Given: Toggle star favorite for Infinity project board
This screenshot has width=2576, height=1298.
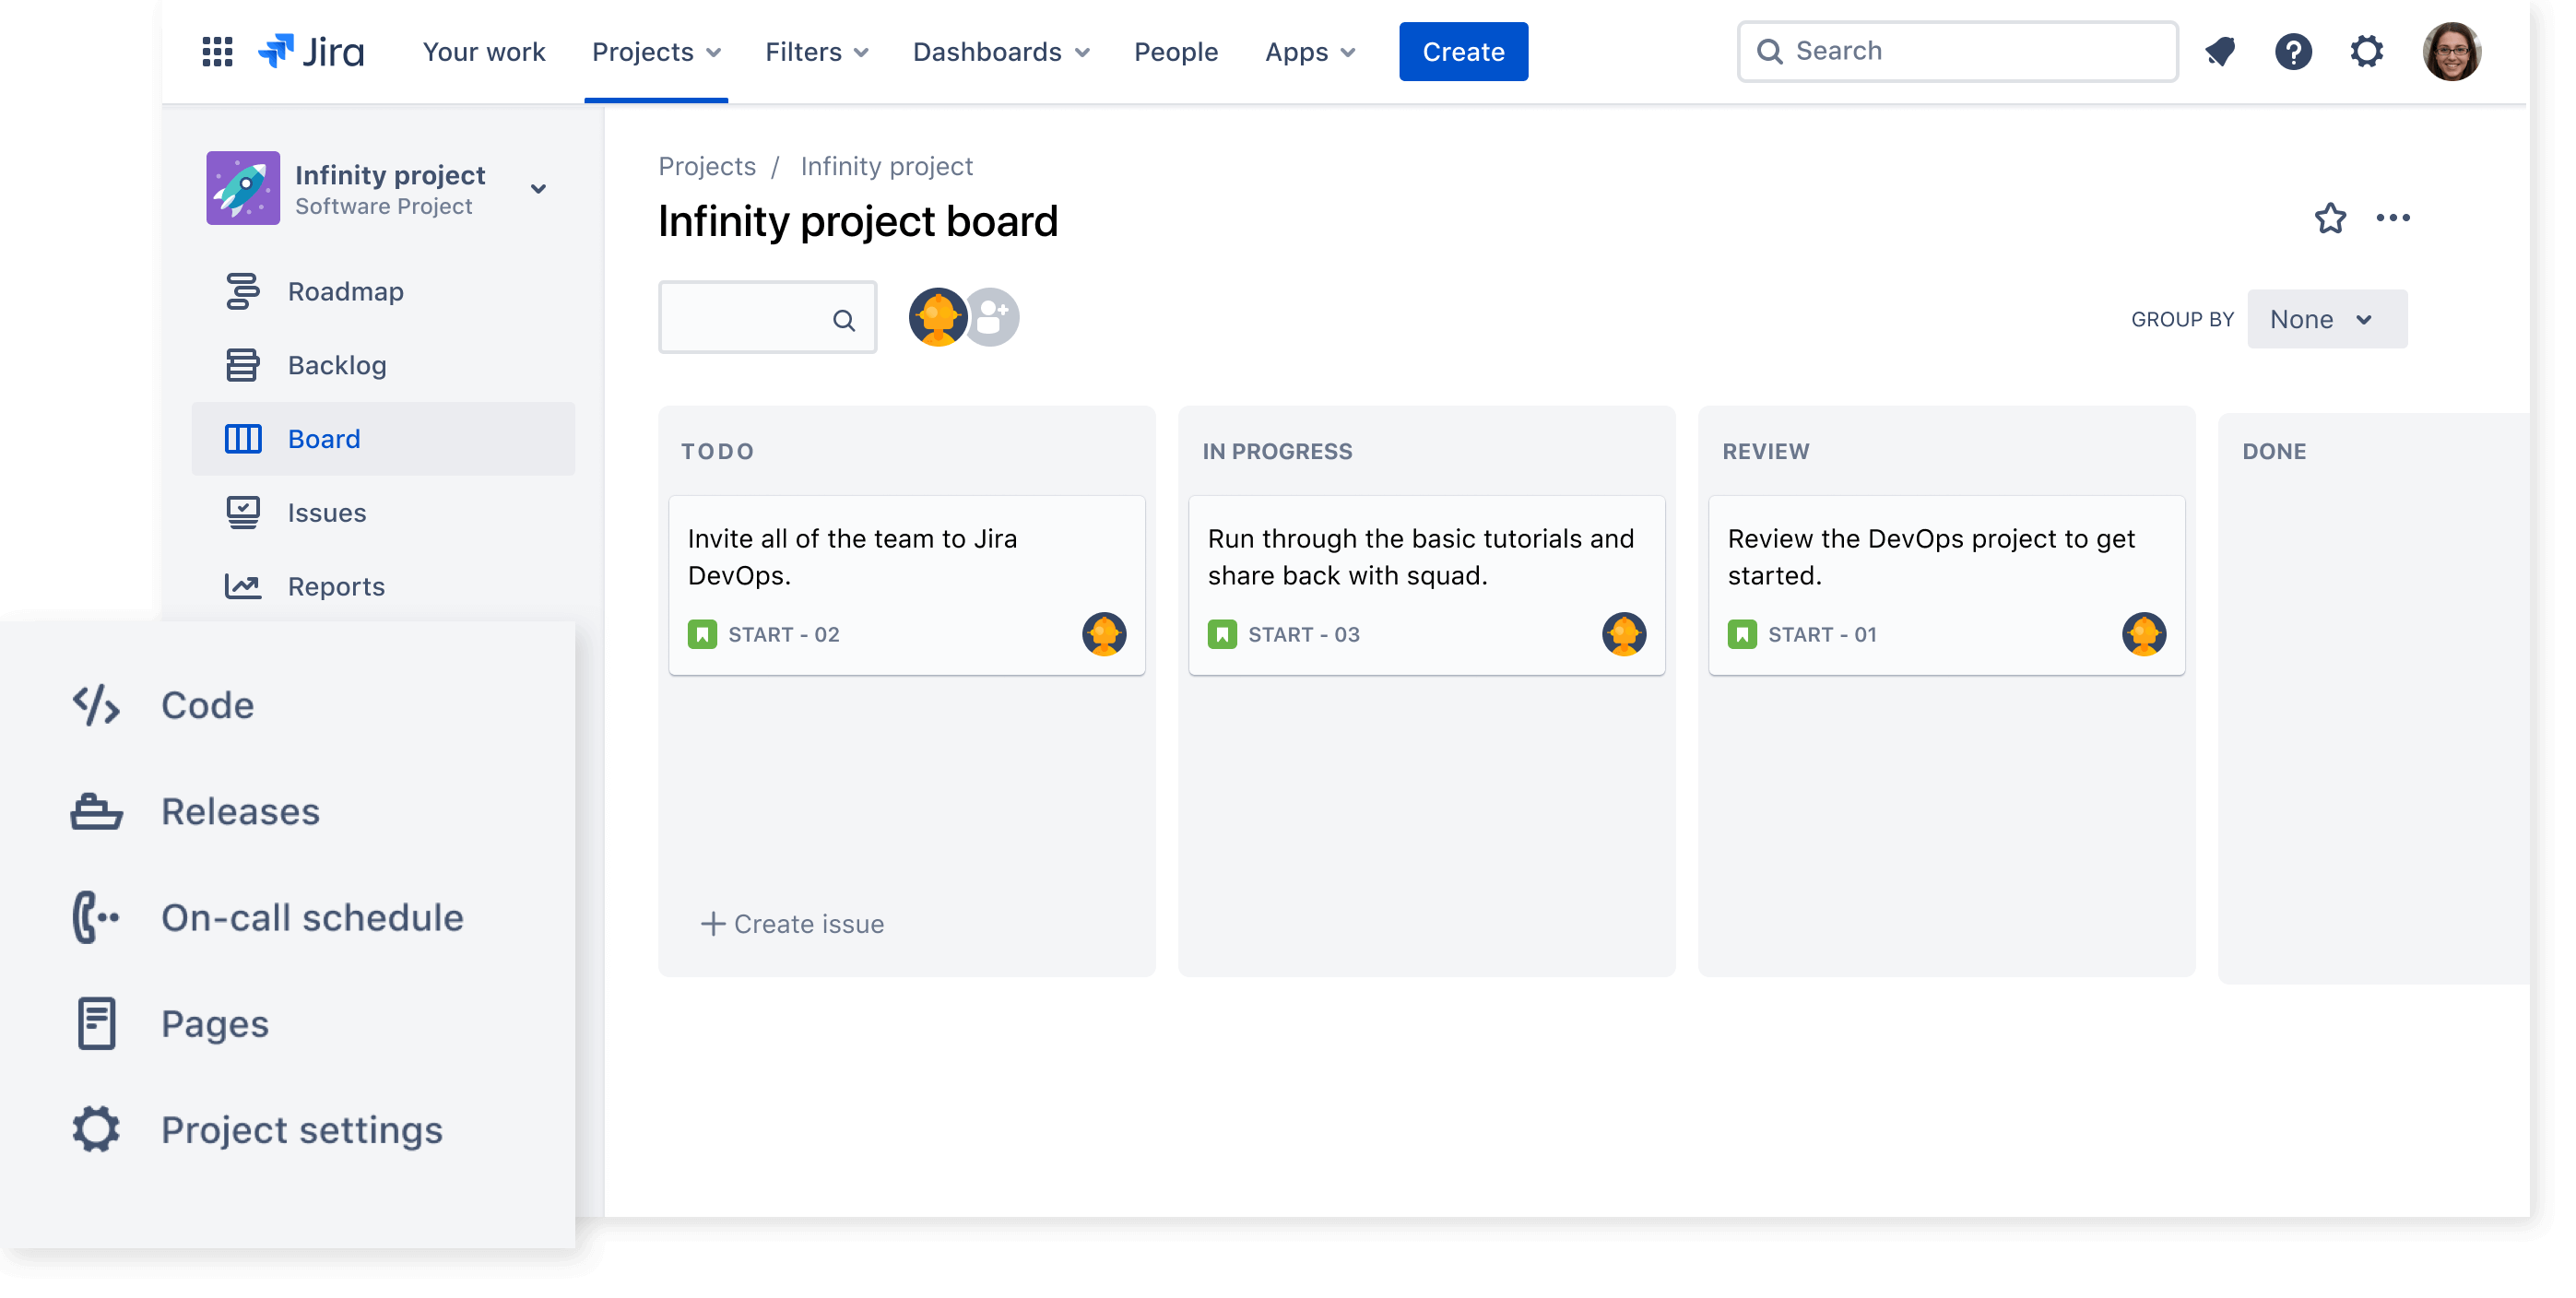Looking at the screenshot, I should pos(2328,218).
